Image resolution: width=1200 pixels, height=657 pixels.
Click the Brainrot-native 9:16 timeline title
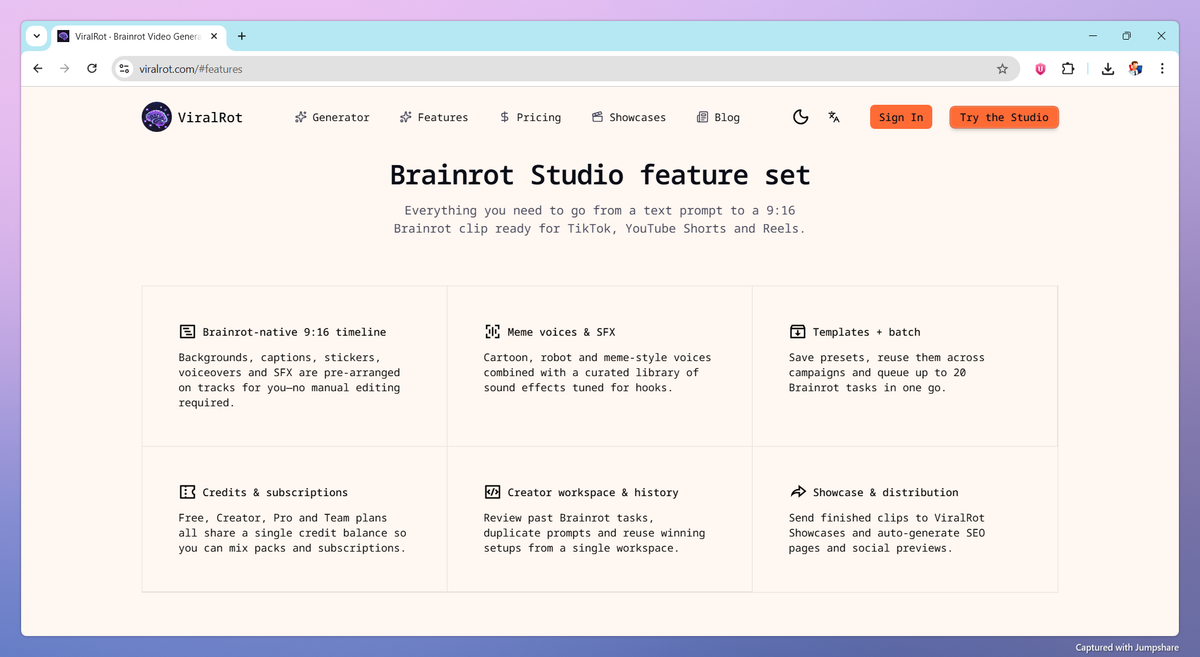pyautogui.click(x=294, y=332)
